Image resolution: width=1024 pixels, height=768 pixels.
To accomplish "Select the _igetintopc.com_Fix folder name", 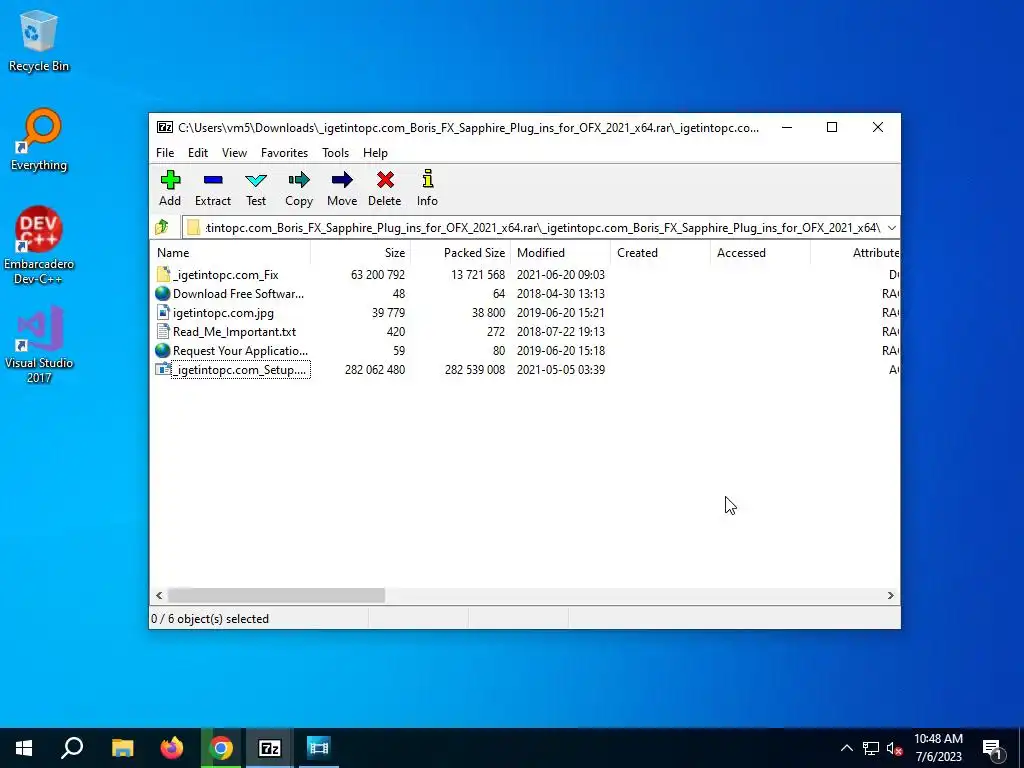I will tap(225, 274).
